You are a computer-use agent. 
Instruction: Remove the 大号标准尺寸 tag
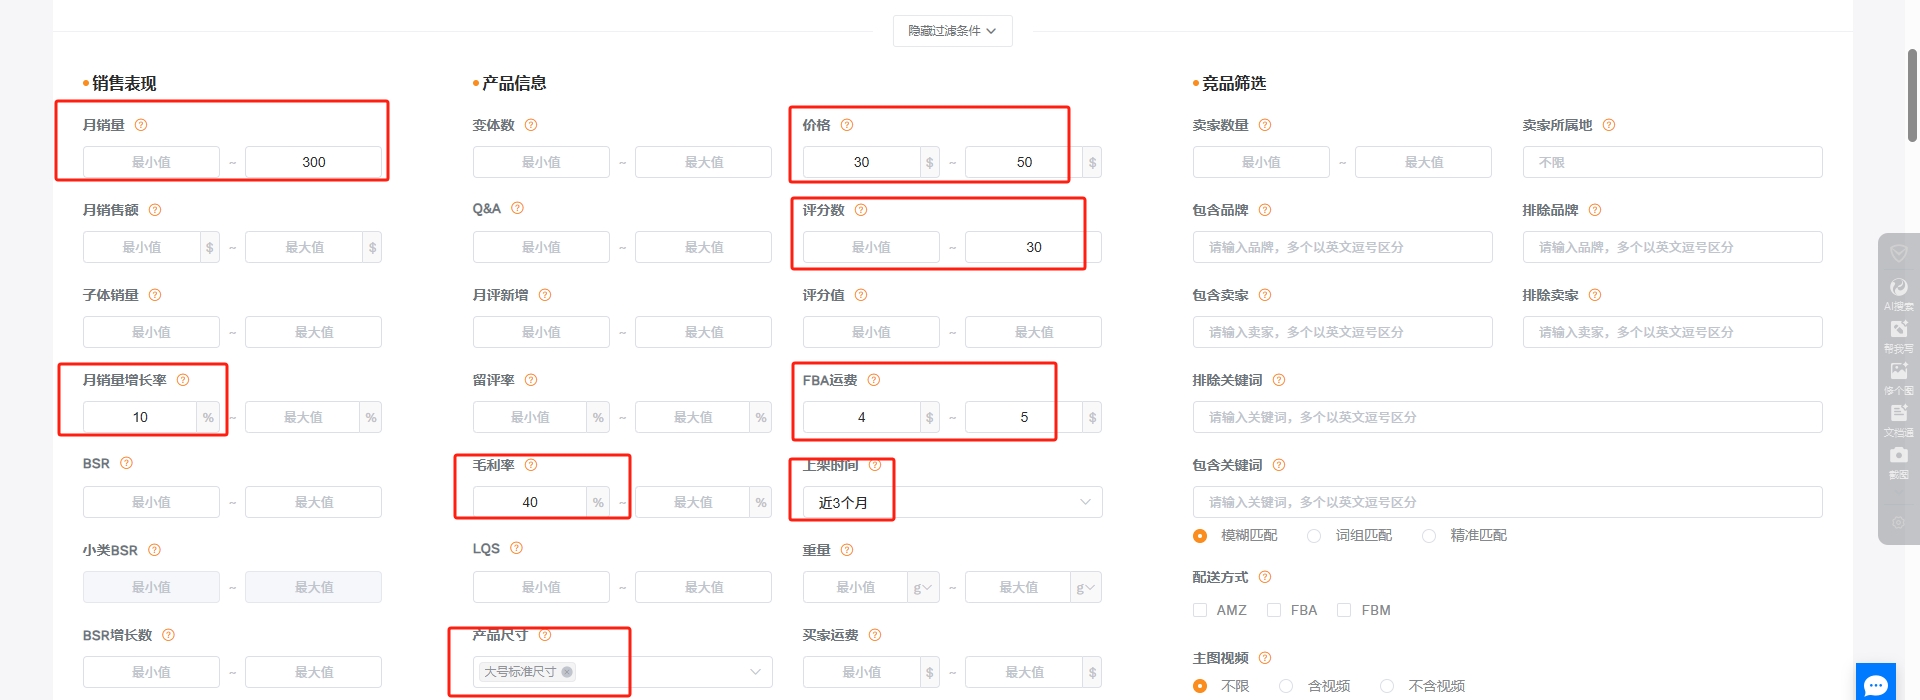(x=567, y=672)
